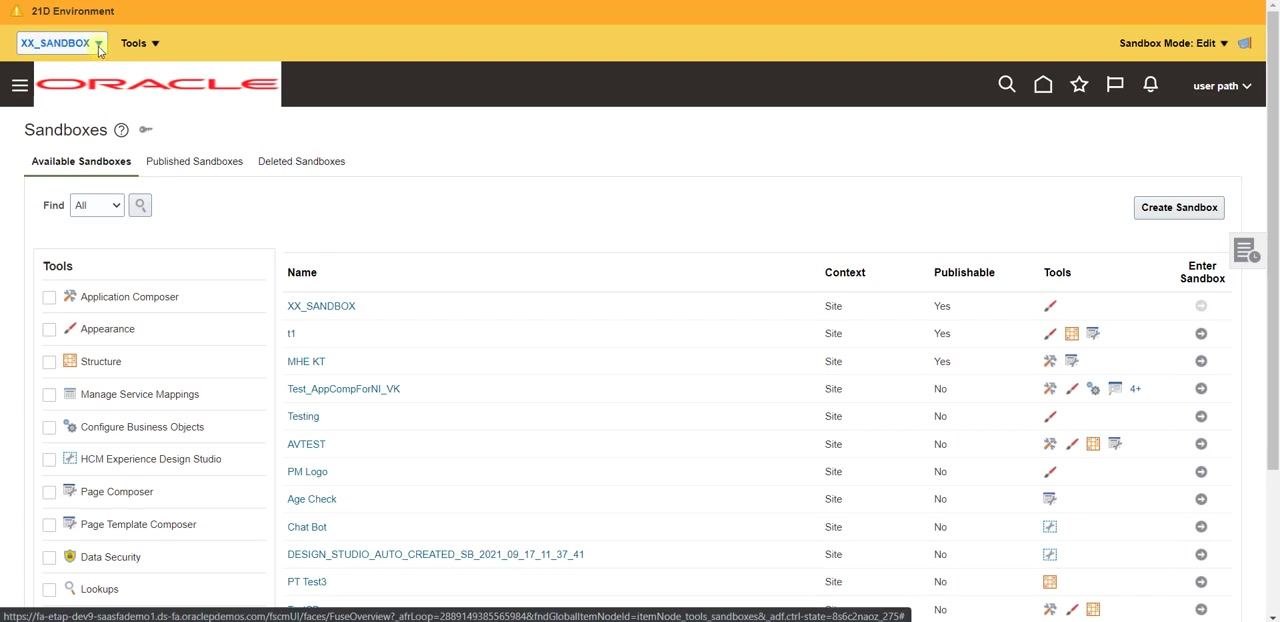Open the AVTEST sandbox link

pos(306,444)
